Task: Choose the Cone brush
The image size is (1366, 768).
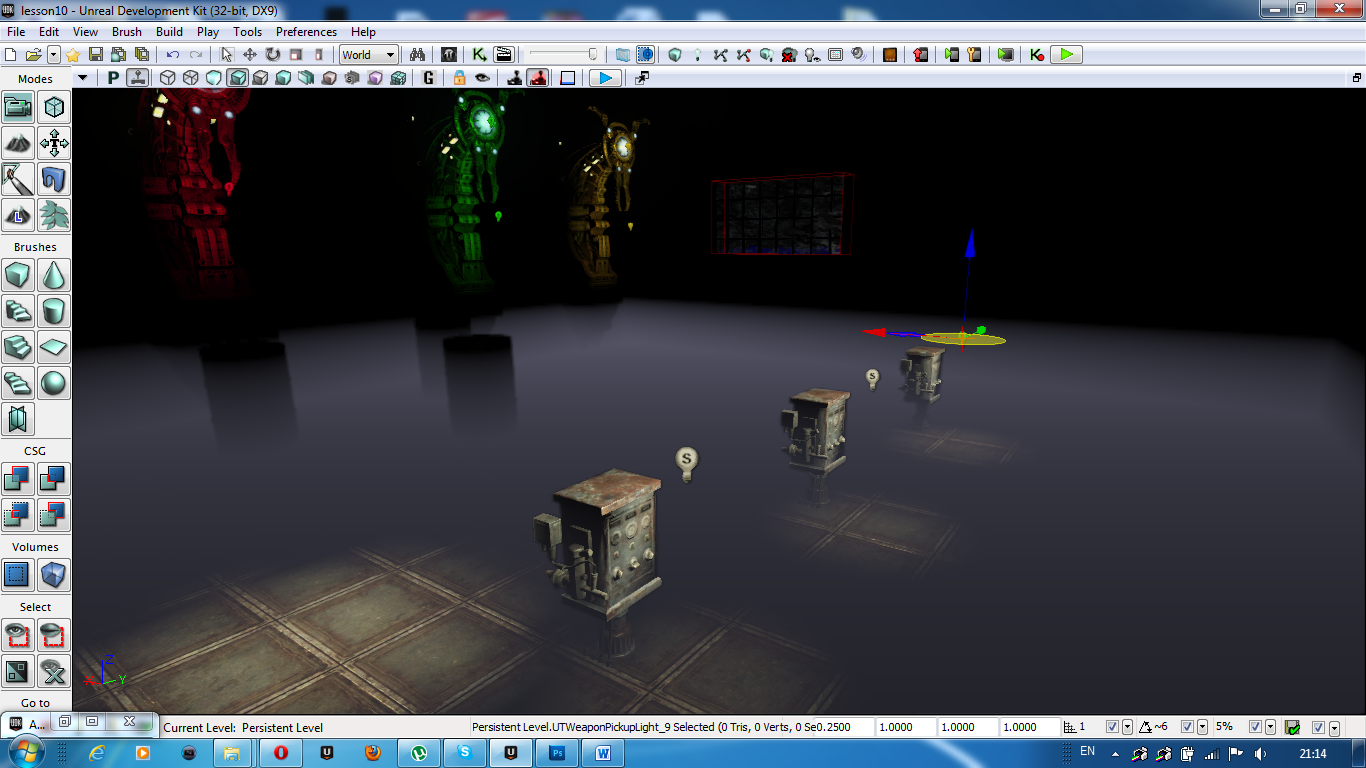Action: tap(54, 275)
